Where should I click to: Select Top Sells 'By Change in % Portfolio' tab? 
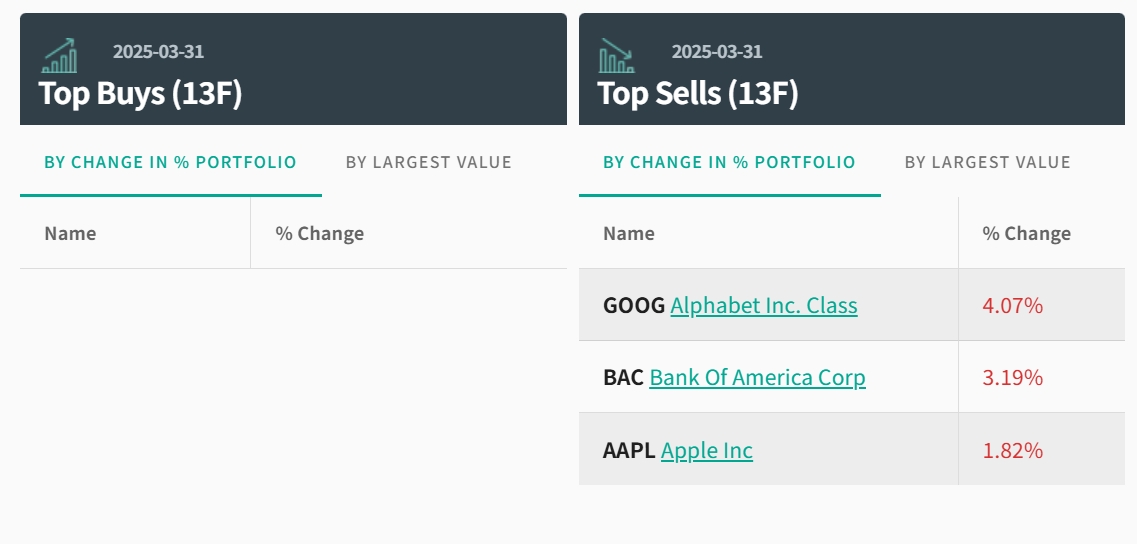click(x=729, y=162)
